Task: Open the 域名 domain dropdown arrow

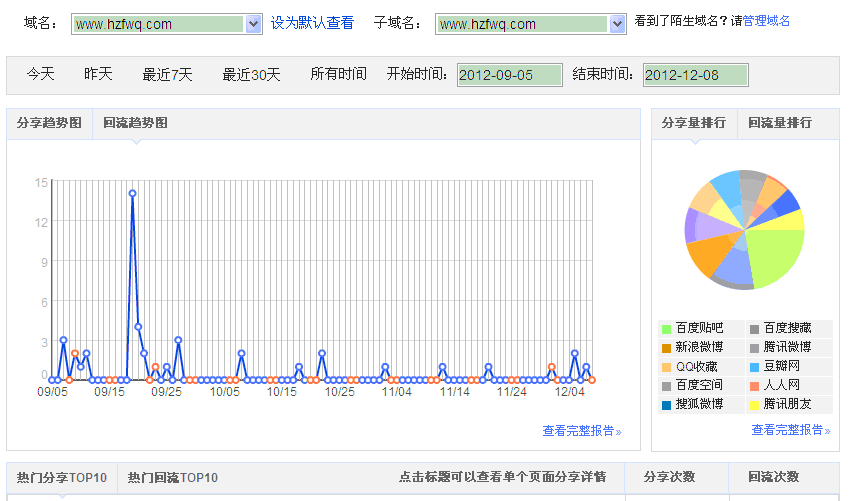Action: pyautogui.click(x=253, y=23)
